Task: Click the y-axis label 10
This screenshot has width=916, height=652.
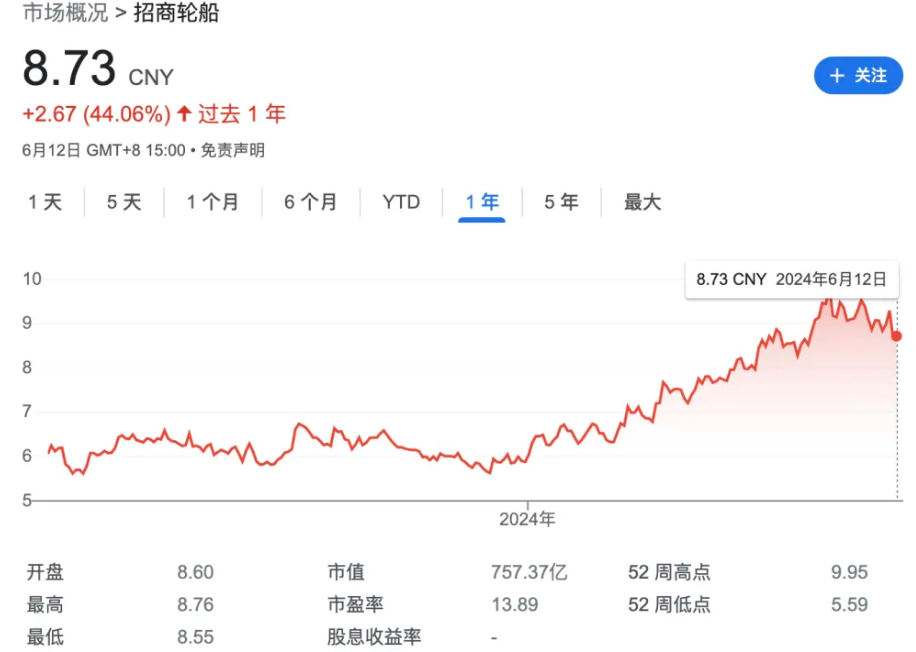Action: [32, 279]
